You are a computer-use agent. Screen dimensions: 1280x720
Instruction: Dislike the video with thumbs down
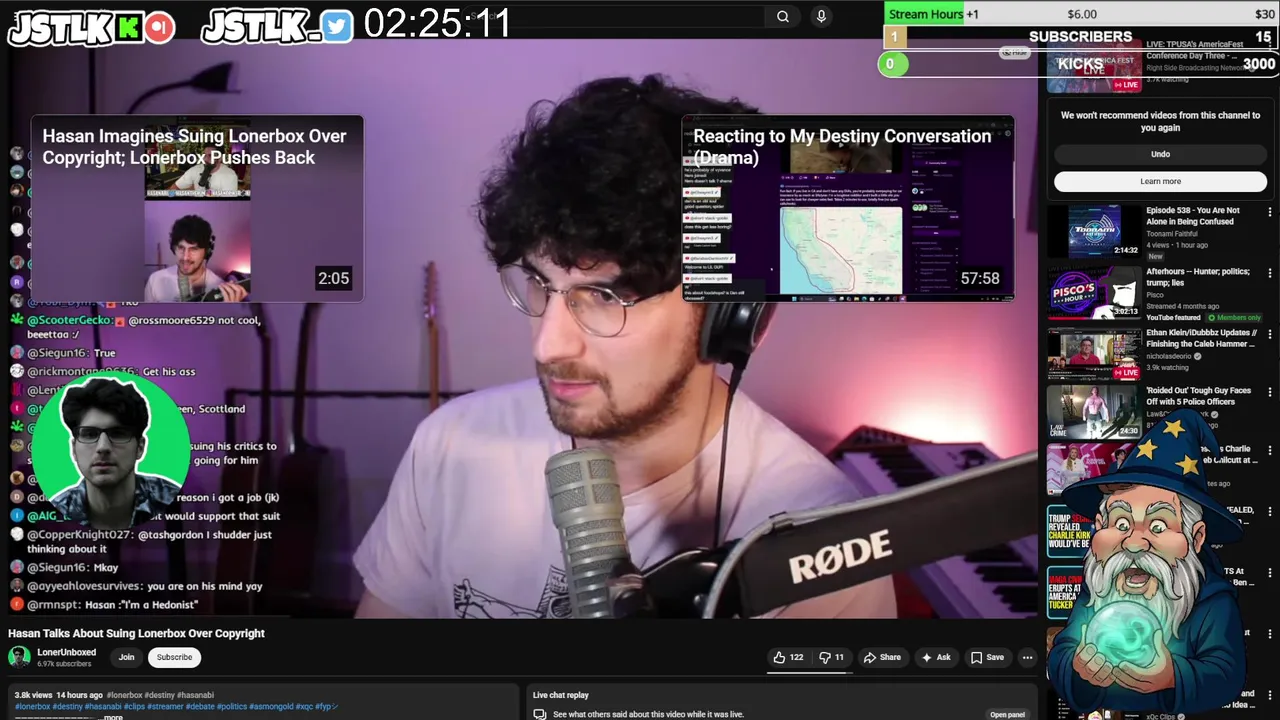point(832,657)
